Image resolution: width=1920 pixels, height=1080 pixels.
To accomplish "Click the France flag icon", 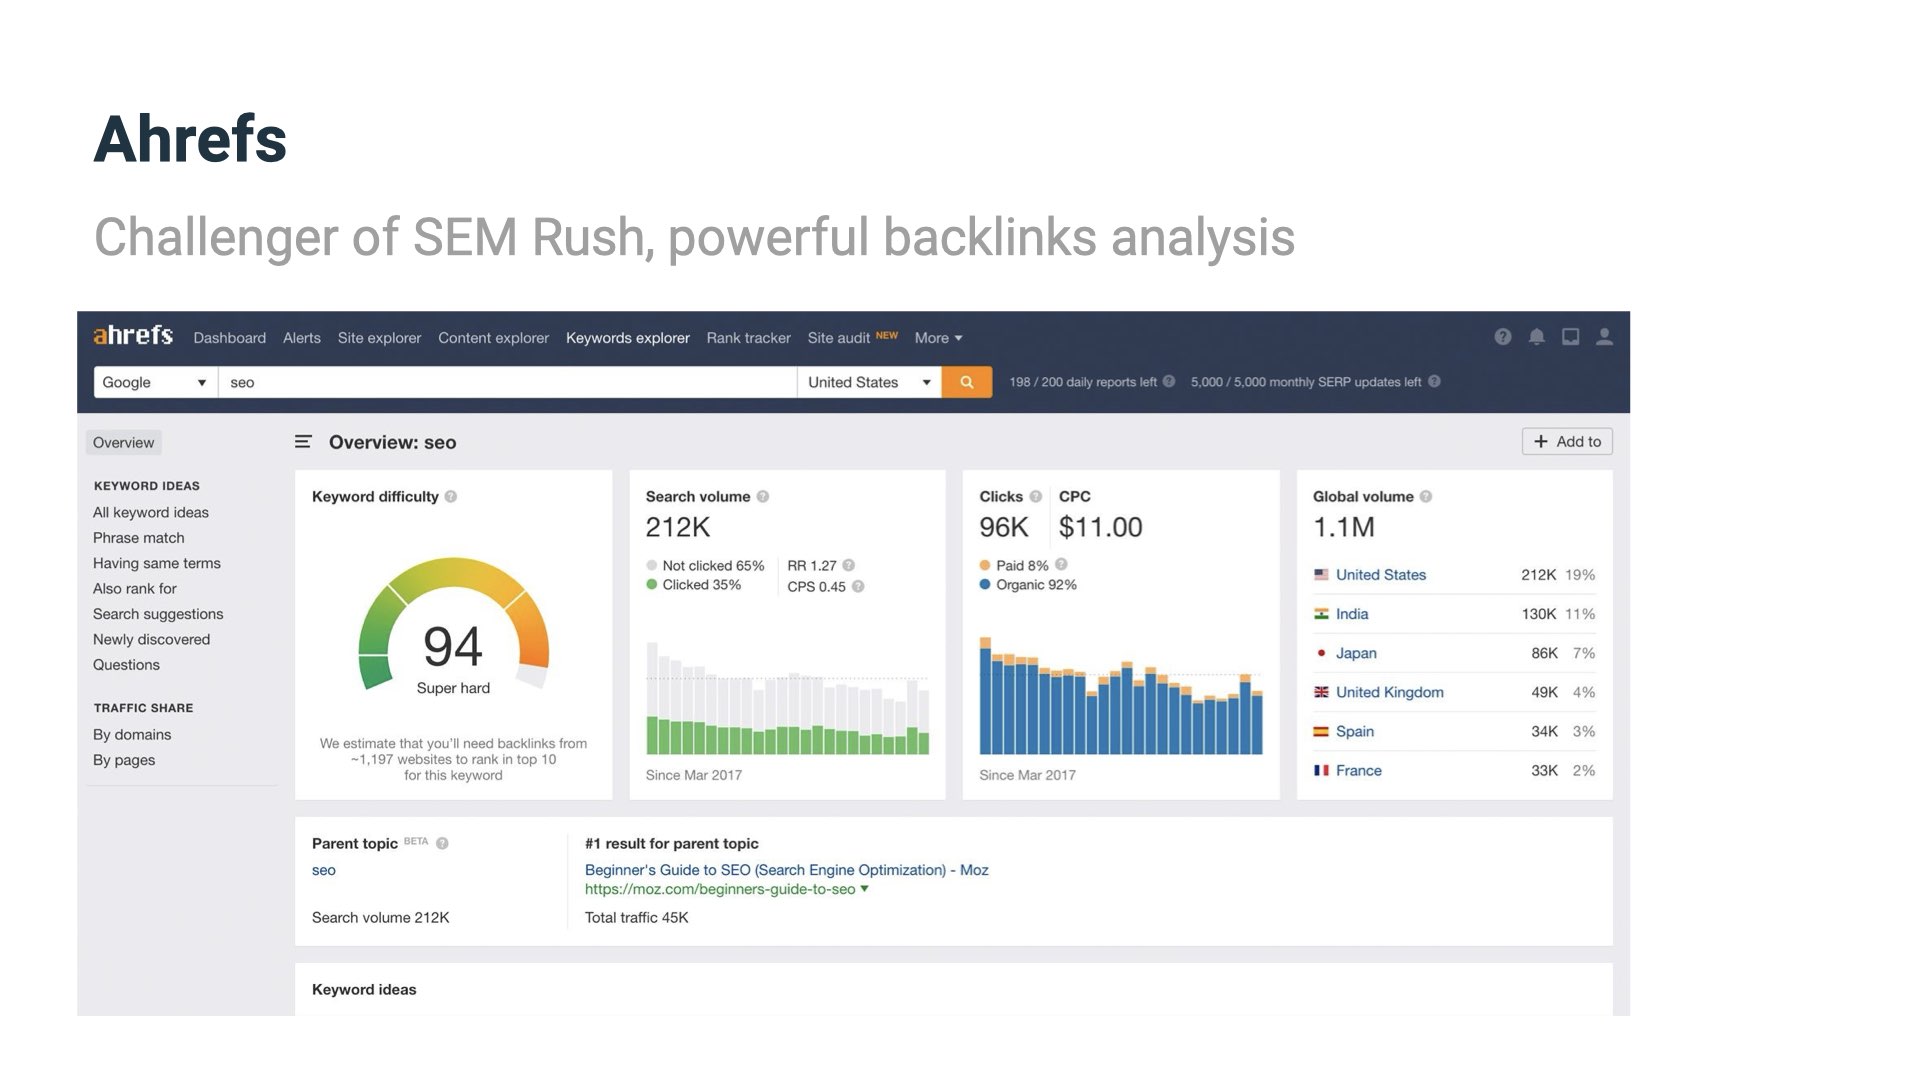I will (x=1321, y=770).
